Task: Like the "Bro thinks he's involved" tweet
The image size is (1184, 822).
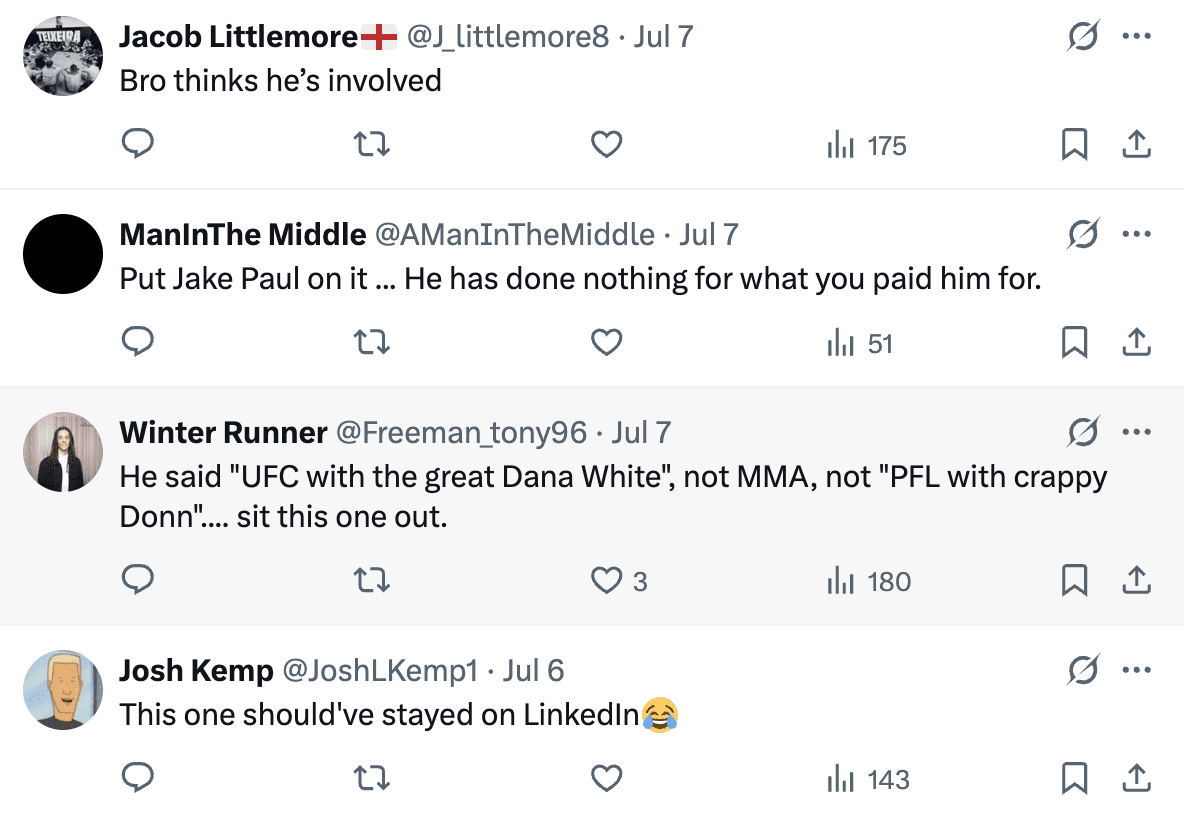Action: pos(607,146)
